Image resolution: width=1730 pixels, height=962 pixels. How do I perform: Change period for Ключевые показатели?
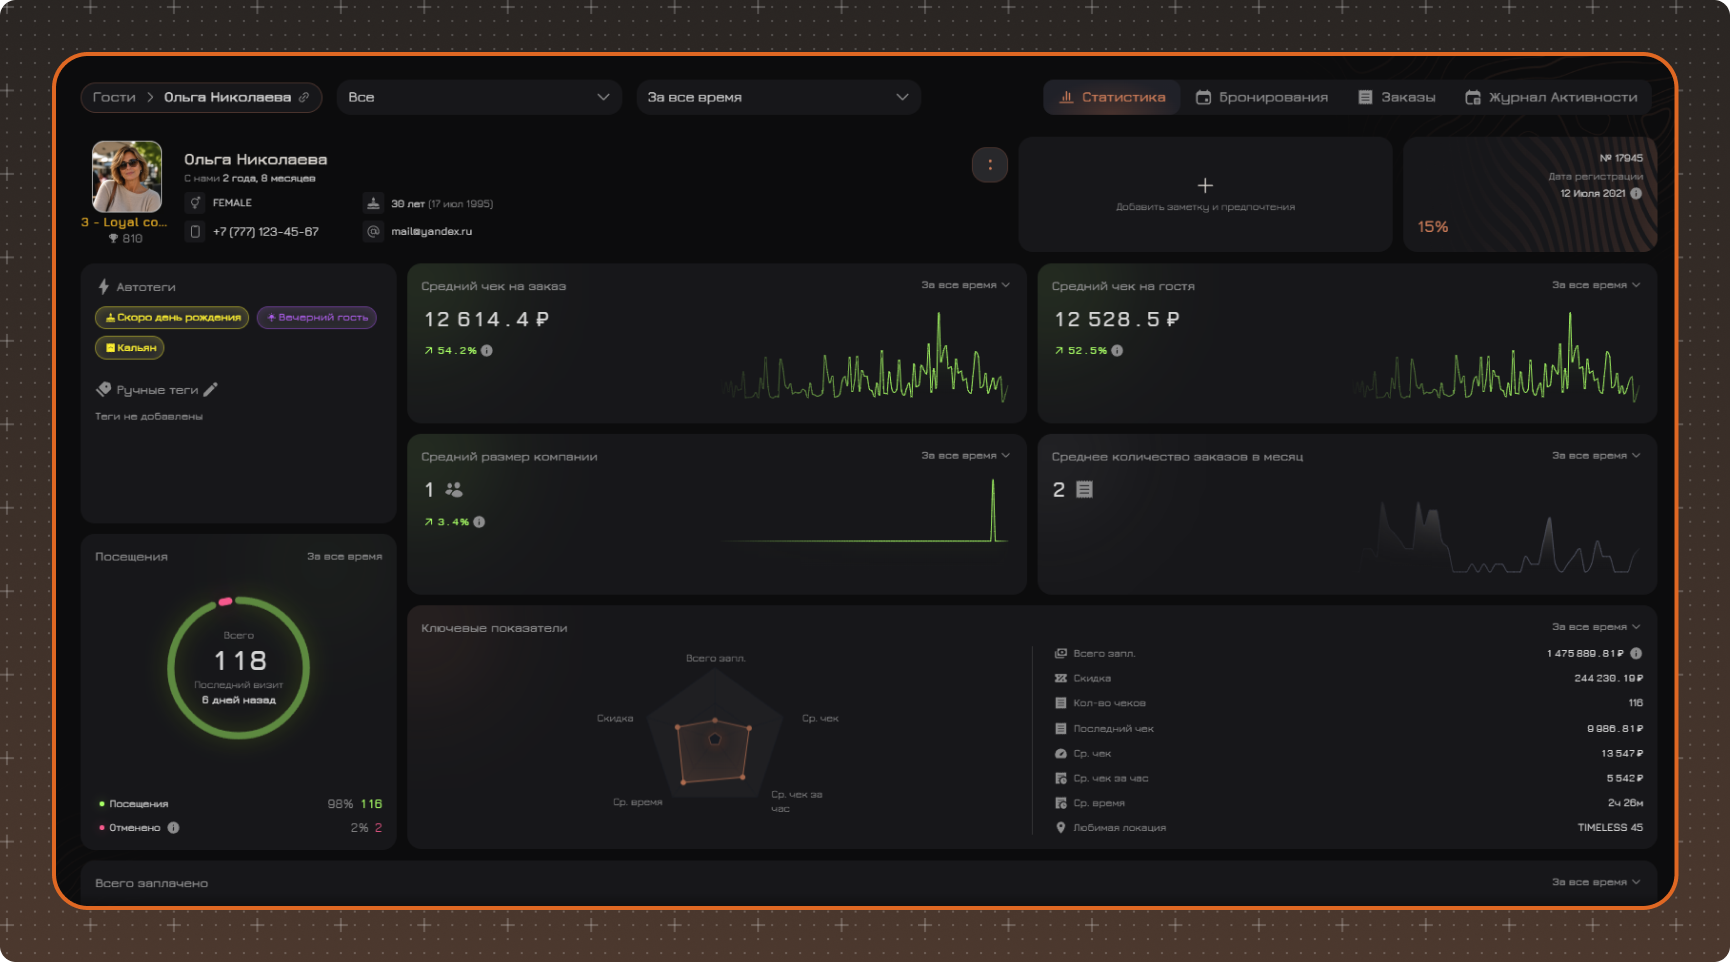(1596, 627)
